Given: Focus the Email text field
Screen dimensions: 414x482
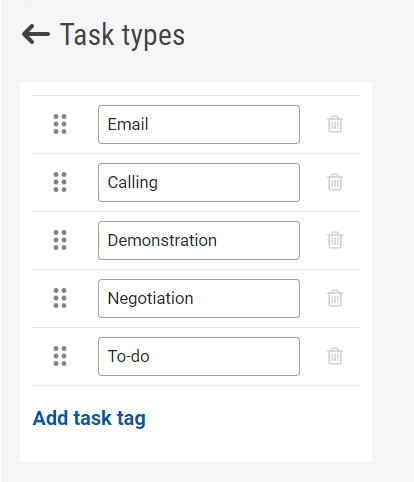Looking at the screenshot, I should click(x=199, y=125).
